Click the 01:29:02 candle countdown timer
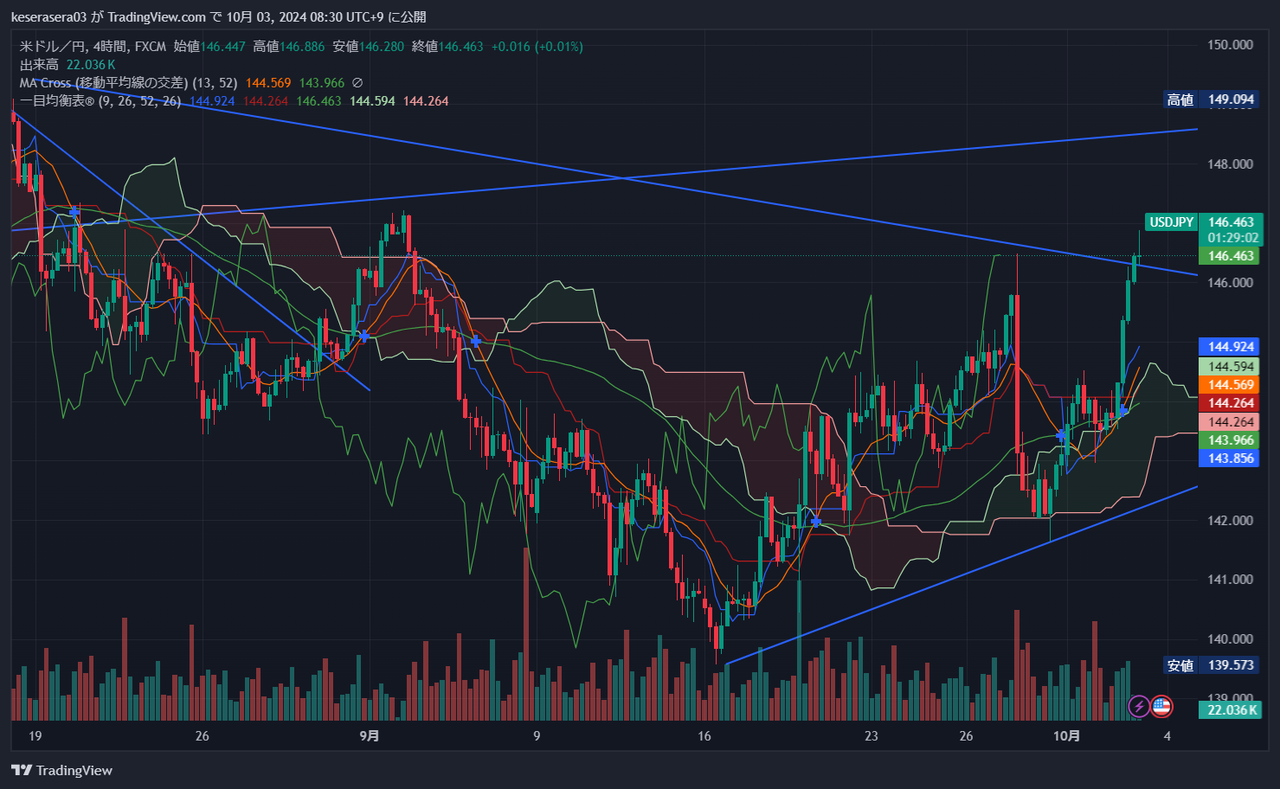This screenshot has height=789, width=1280. (1231, 238)
